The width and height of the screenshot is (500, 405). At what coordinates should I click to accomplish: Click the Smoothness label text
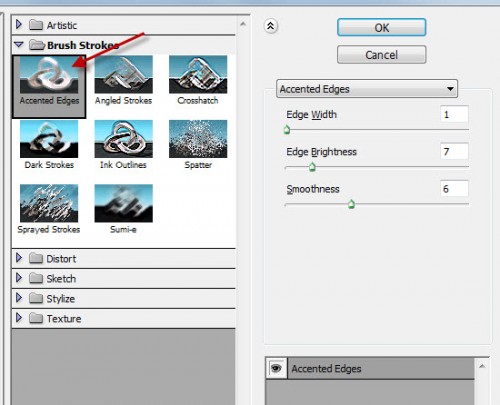click(x=313, y=189)
